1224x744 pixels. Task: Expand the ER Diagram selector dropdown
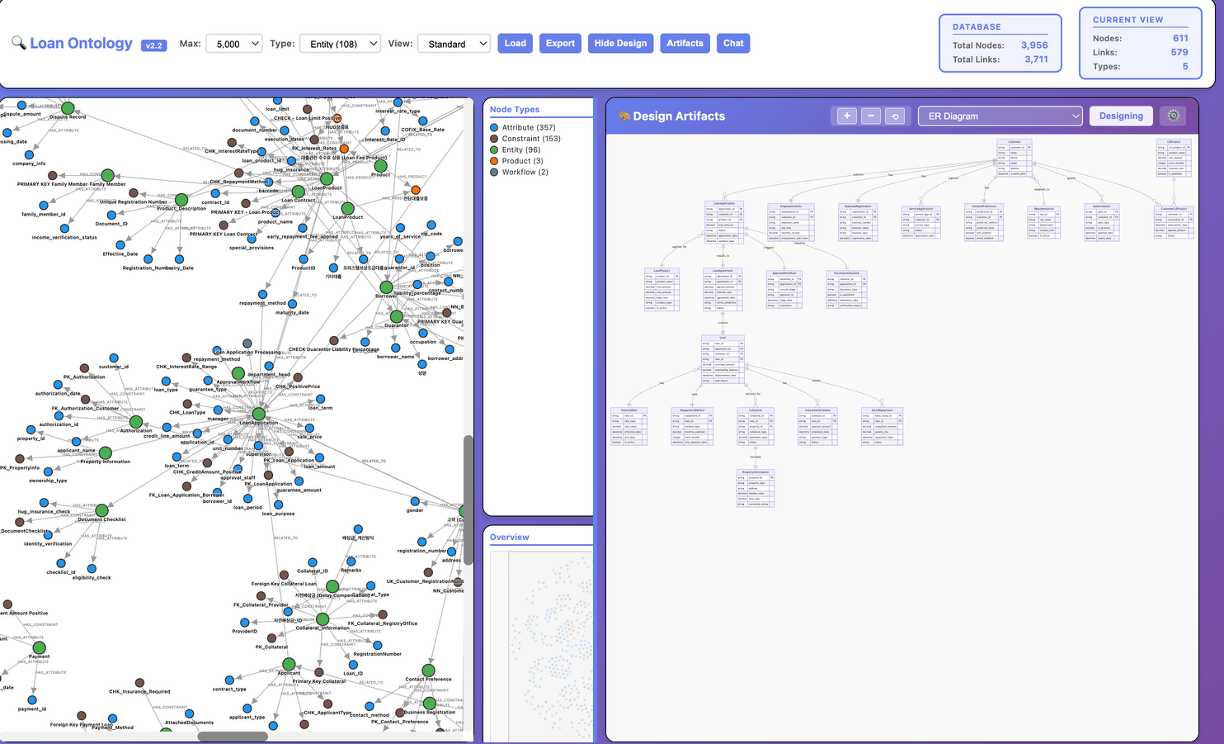pyautogui.click(x=1000, y=116)
